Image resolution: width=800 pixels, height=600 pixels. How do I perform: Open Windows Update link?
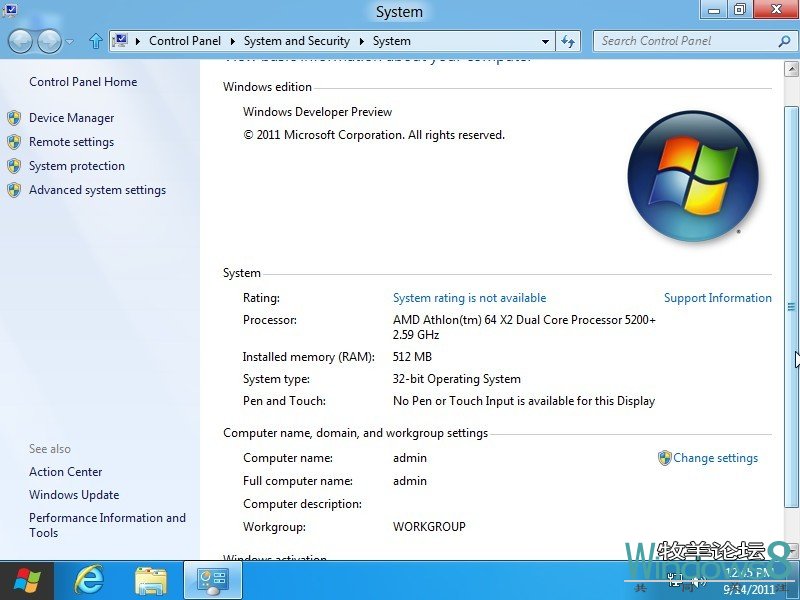pyautogui.click(x=74, y=495)
